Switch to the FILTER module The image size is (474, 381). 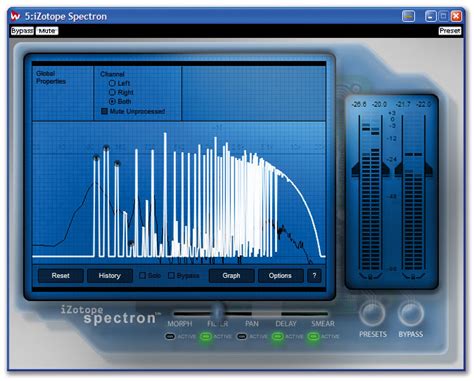(218, 324)
